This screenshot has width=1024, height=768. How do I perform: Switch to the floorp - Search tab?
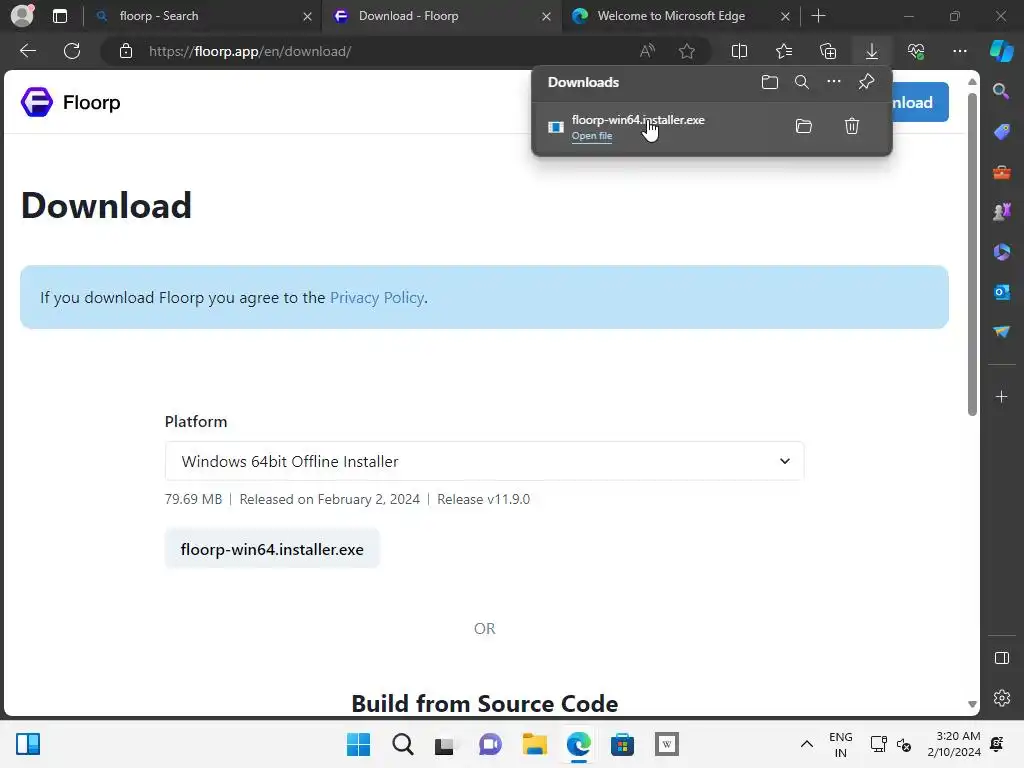coord(202,16)
